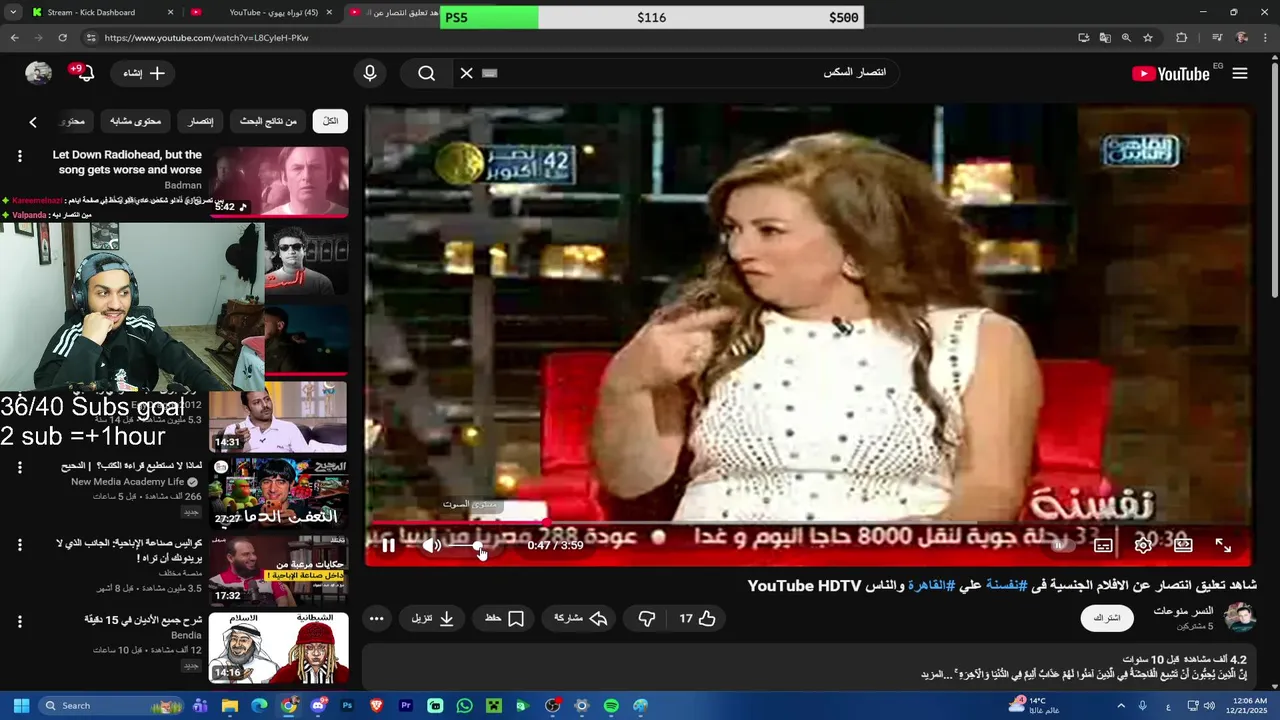Click the YouTube search input field
1280x720 pixels.
click(x=690, y=73)
